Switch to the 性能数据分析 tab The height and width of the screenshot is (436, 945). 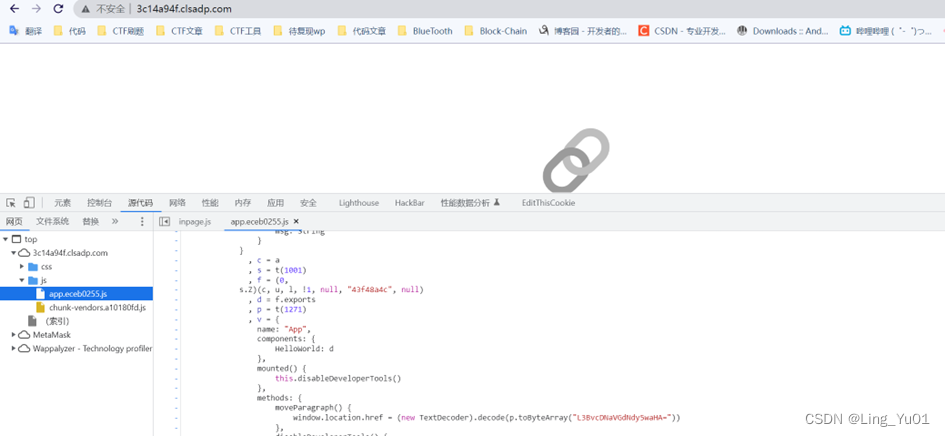pos(470,203)
